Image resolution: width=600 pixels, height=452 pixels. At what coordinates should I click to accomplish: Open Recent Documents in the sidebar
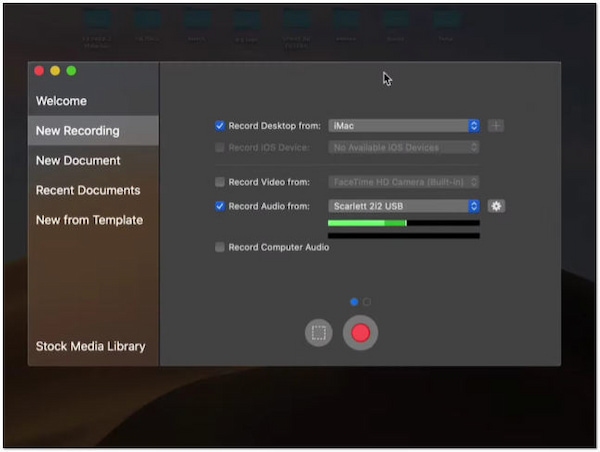coord(88,190)
